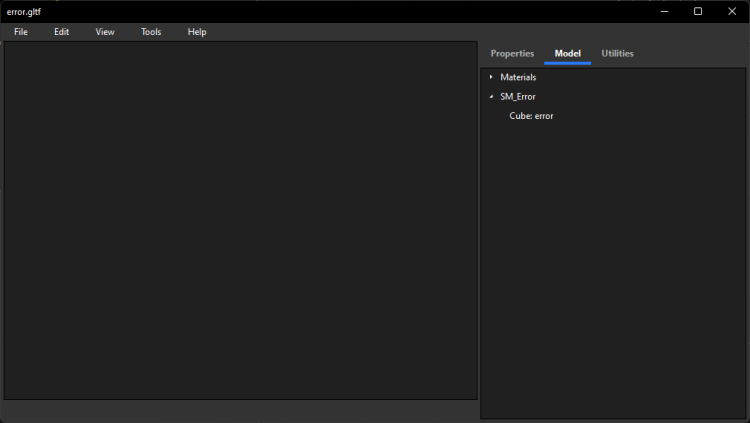
Task: Open the File menu
Action: [21, 32]
